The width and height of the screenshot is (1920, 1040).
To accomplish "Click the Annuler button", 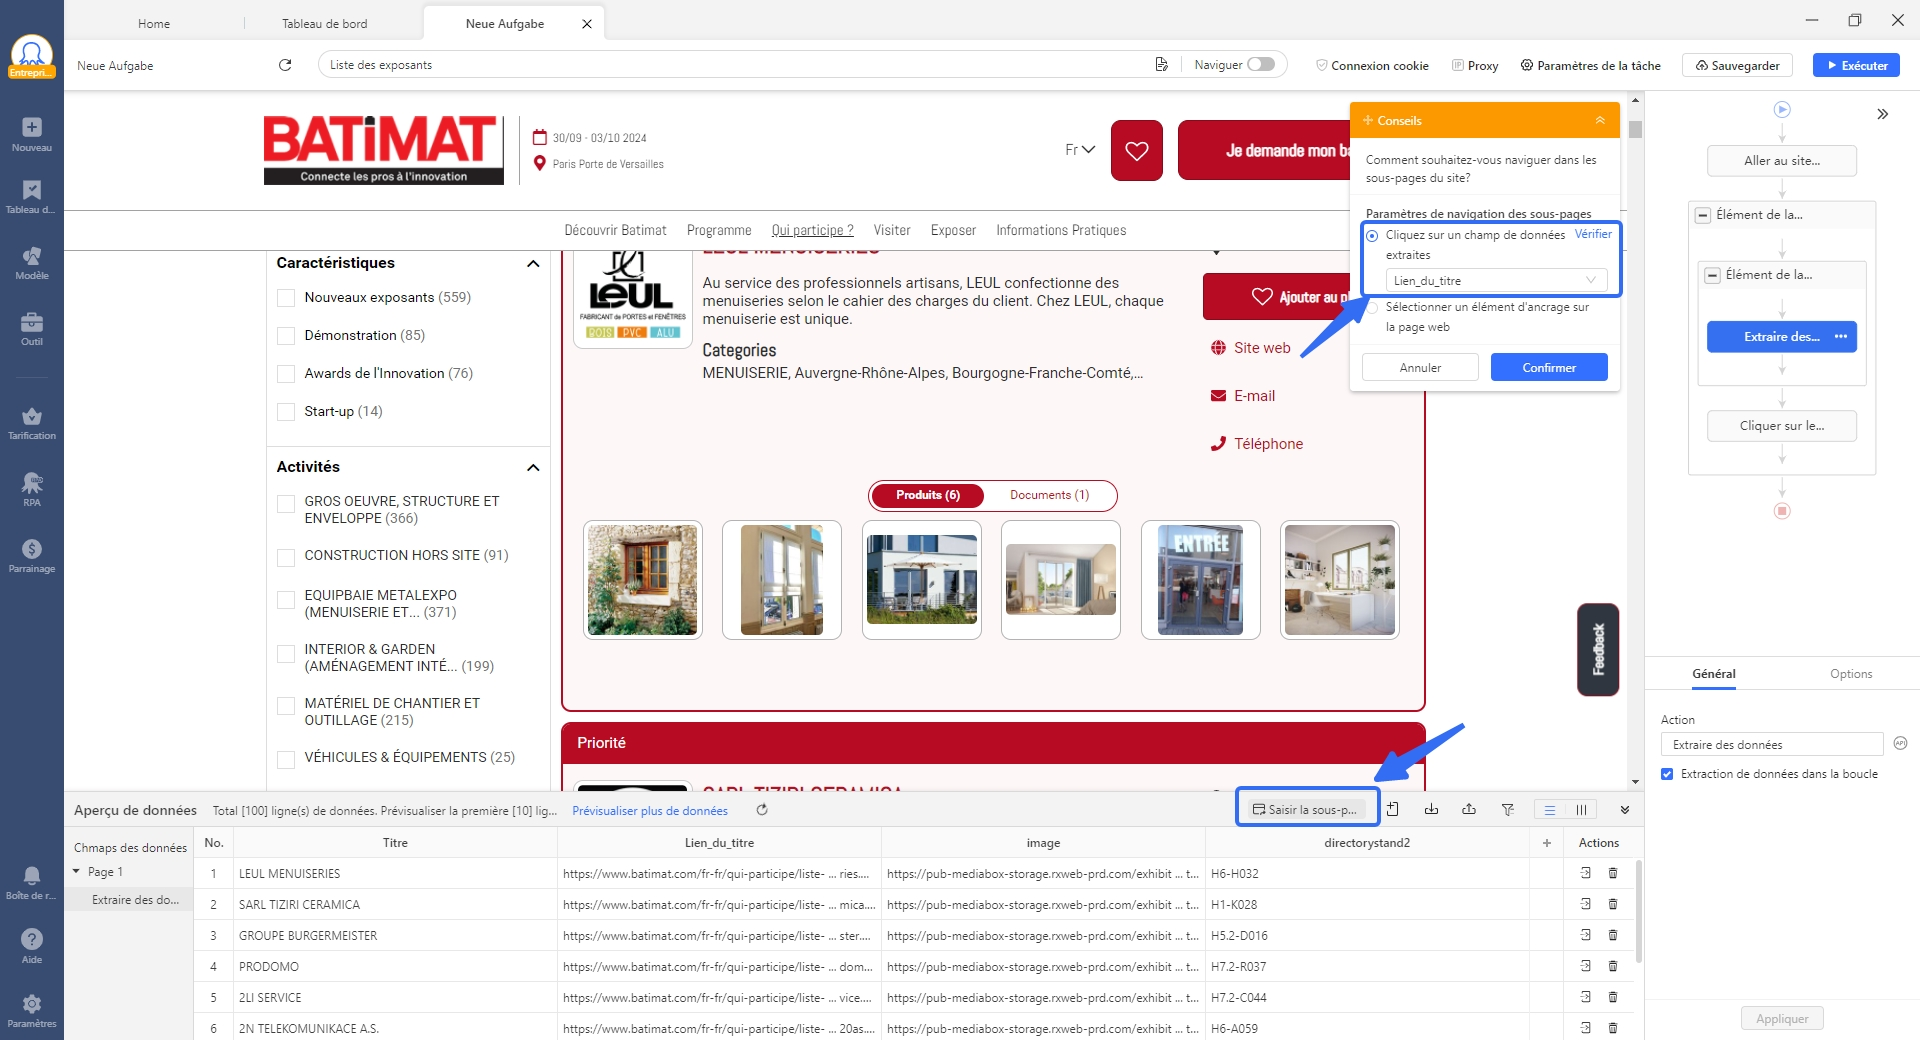I will pos(1420,367).
